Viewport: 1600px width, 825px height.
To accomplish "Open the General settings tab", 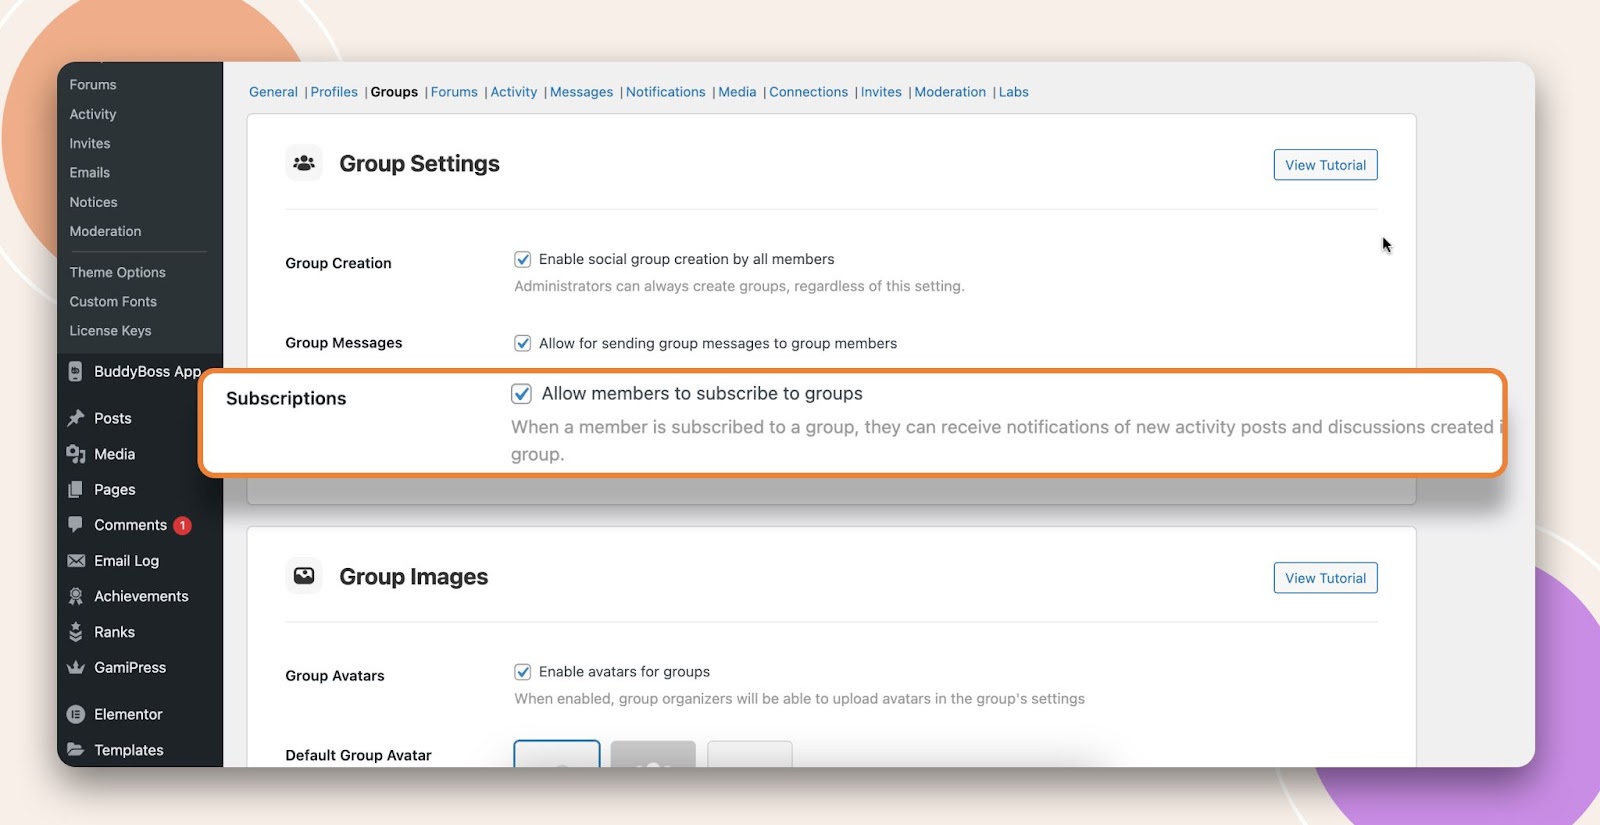I will [273, 92].
